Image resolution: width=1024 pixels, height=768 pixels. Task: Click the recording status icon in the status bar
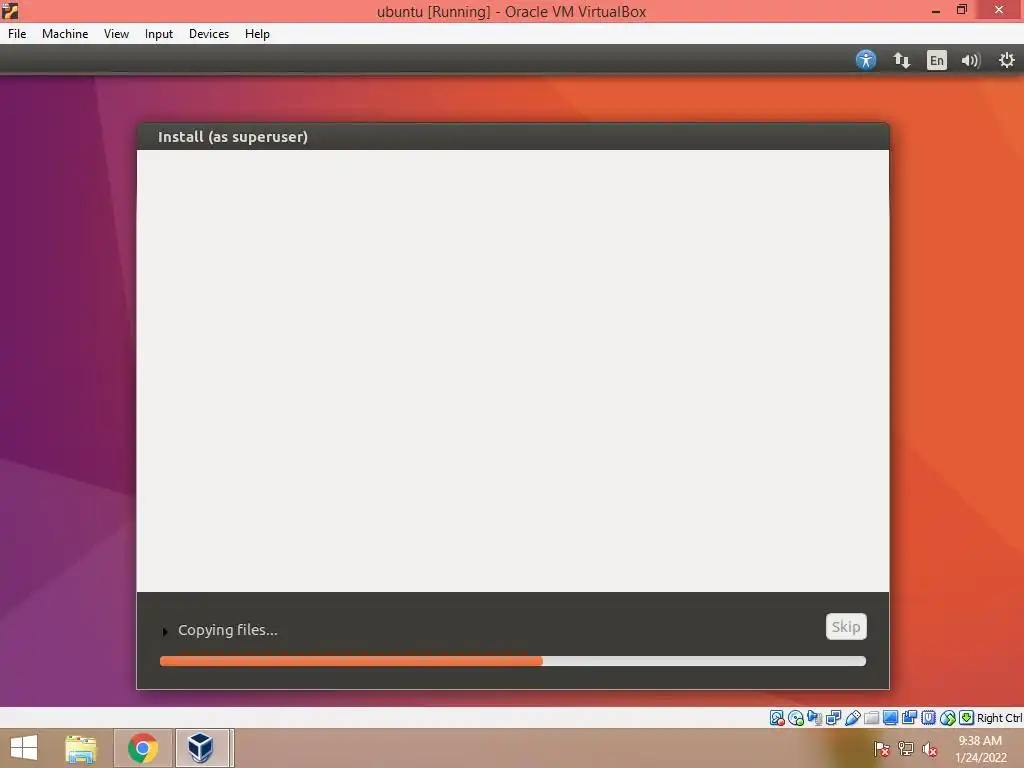pyautogui.click(x=909, y=718)
